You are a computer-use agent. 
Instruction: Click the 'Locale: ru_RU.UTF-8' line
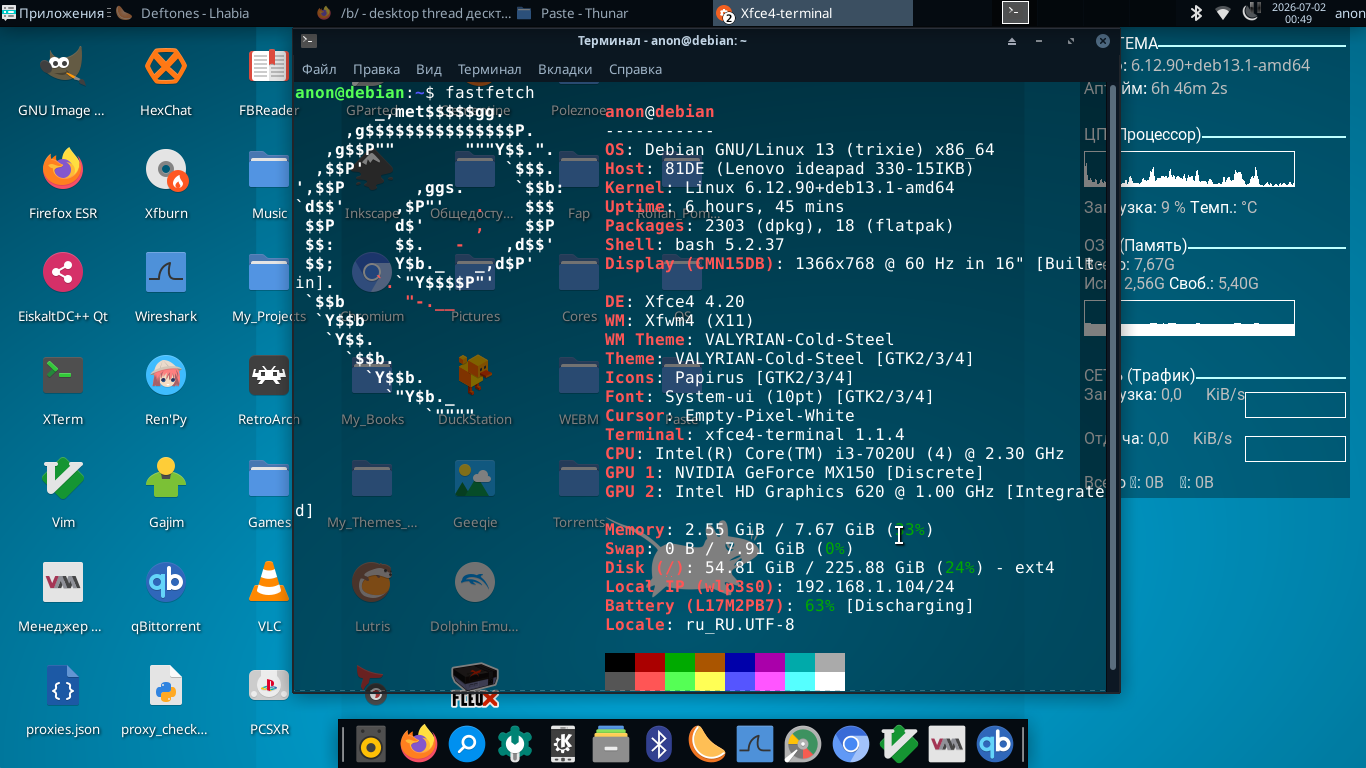[700, 625]
